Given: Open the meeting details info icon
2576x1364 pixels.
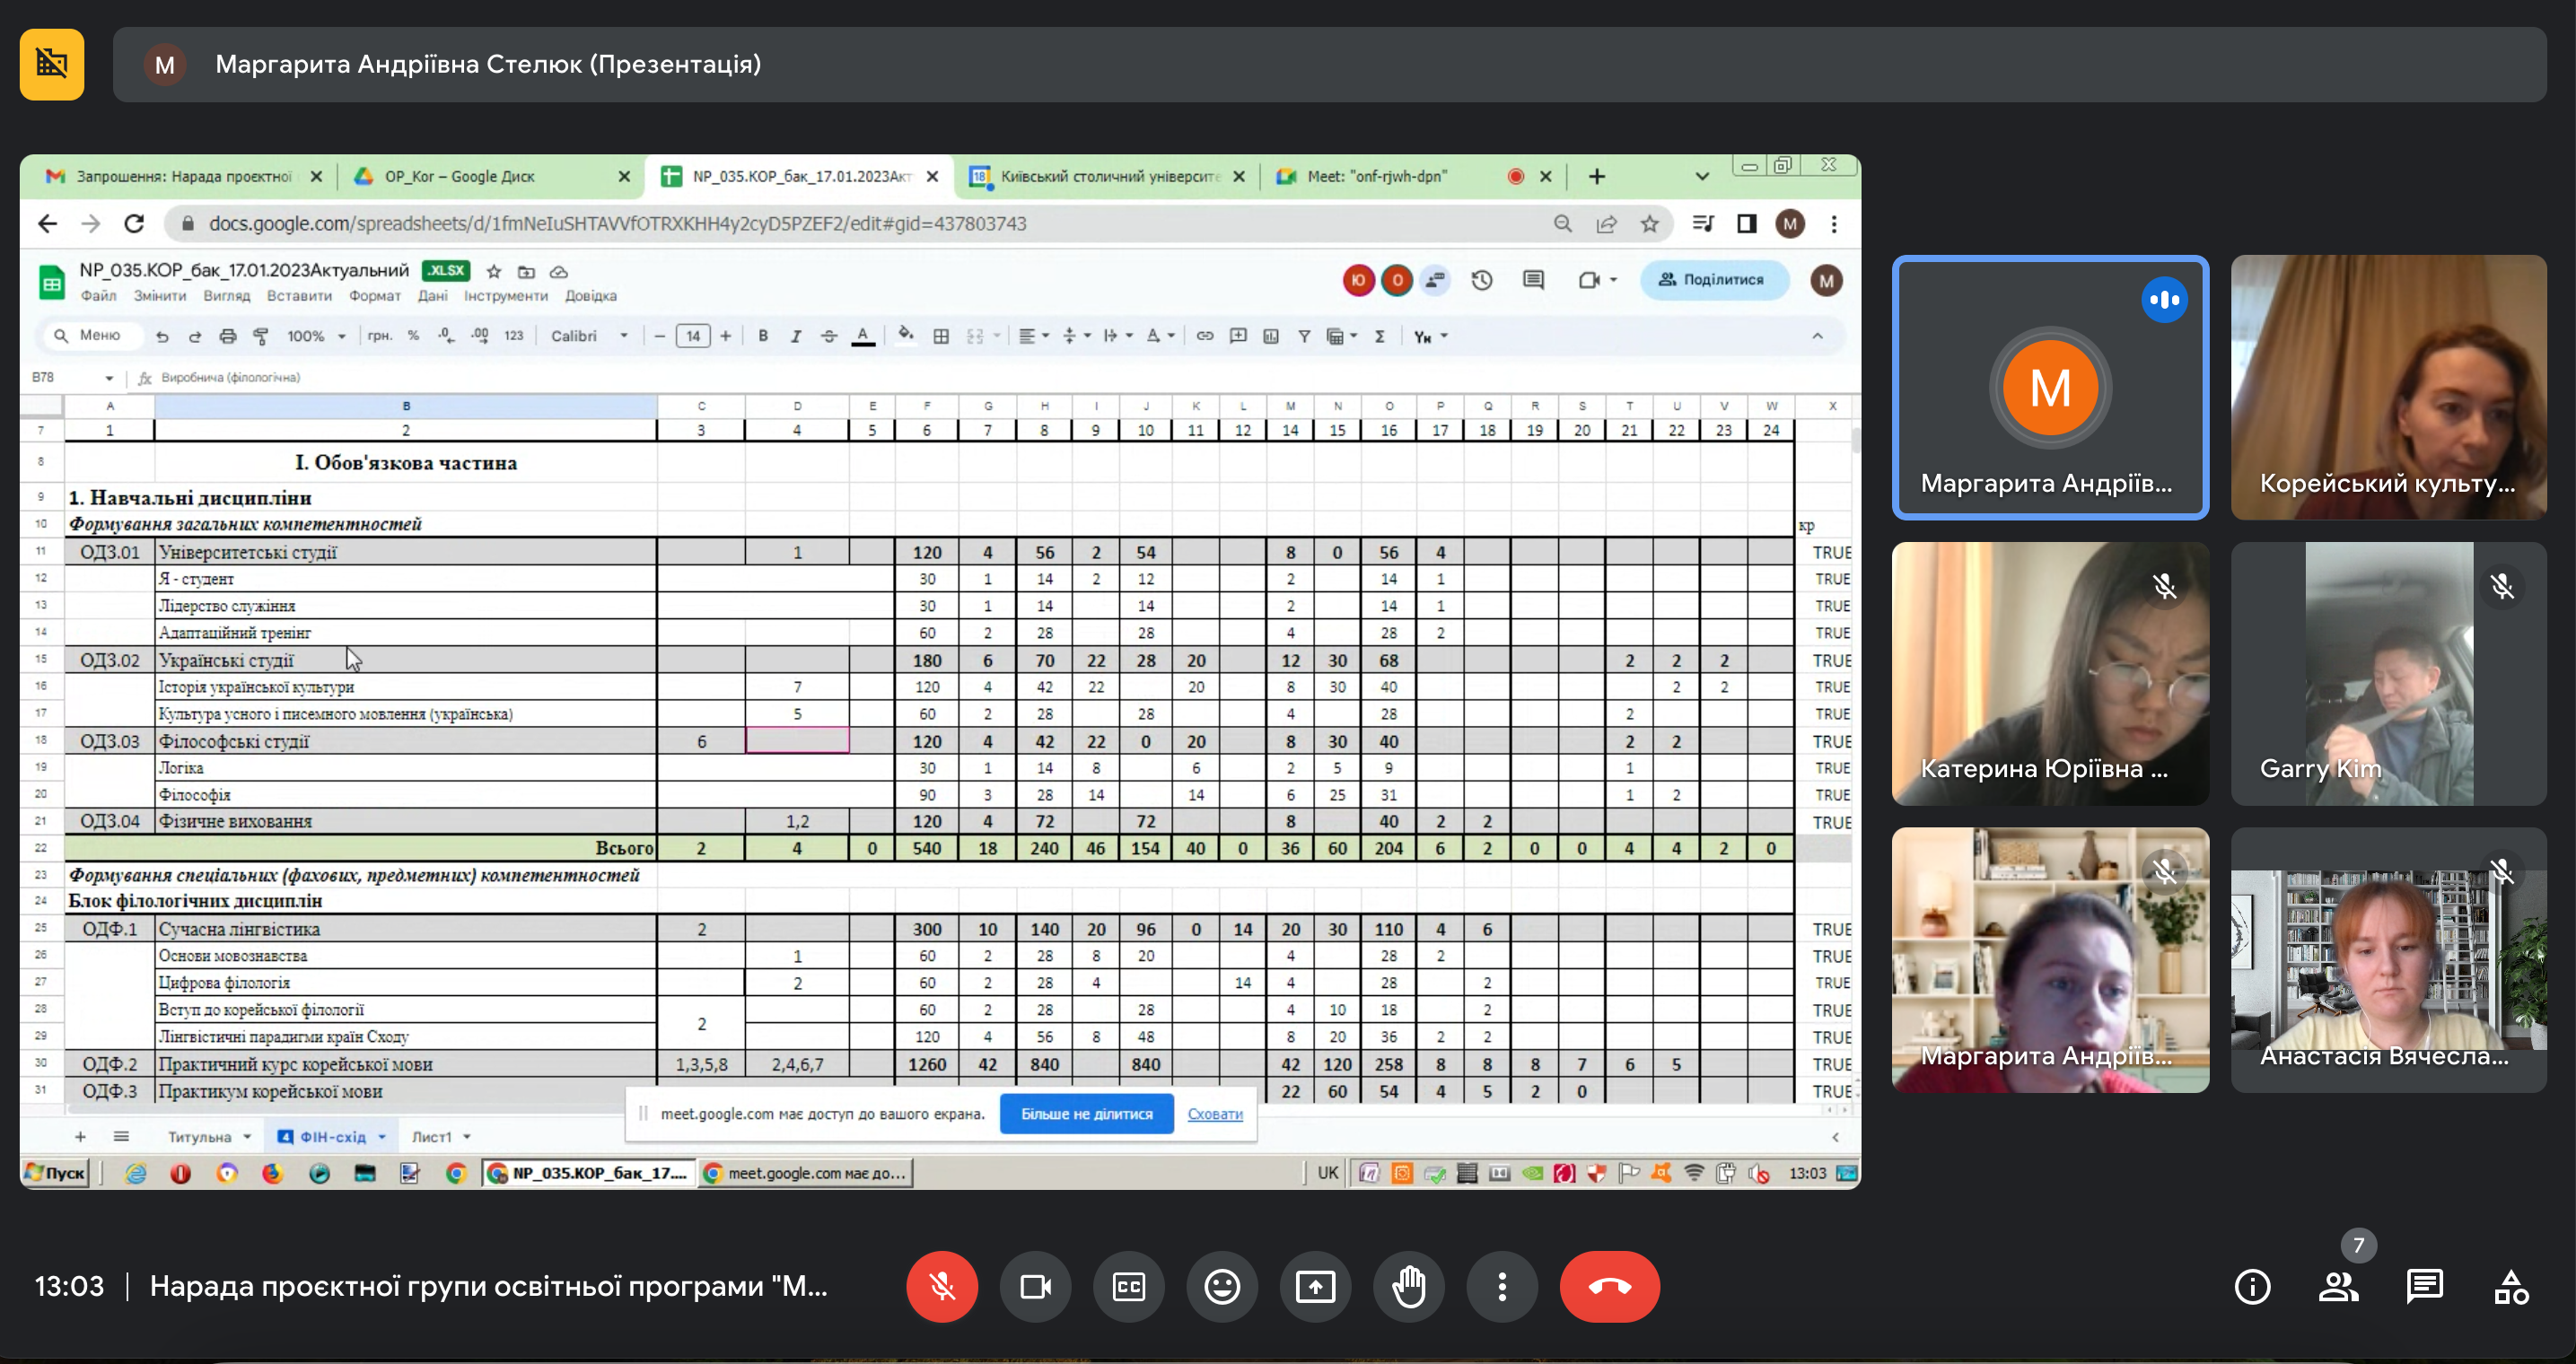Looking at the screenshot, I should (2252, 1286).
